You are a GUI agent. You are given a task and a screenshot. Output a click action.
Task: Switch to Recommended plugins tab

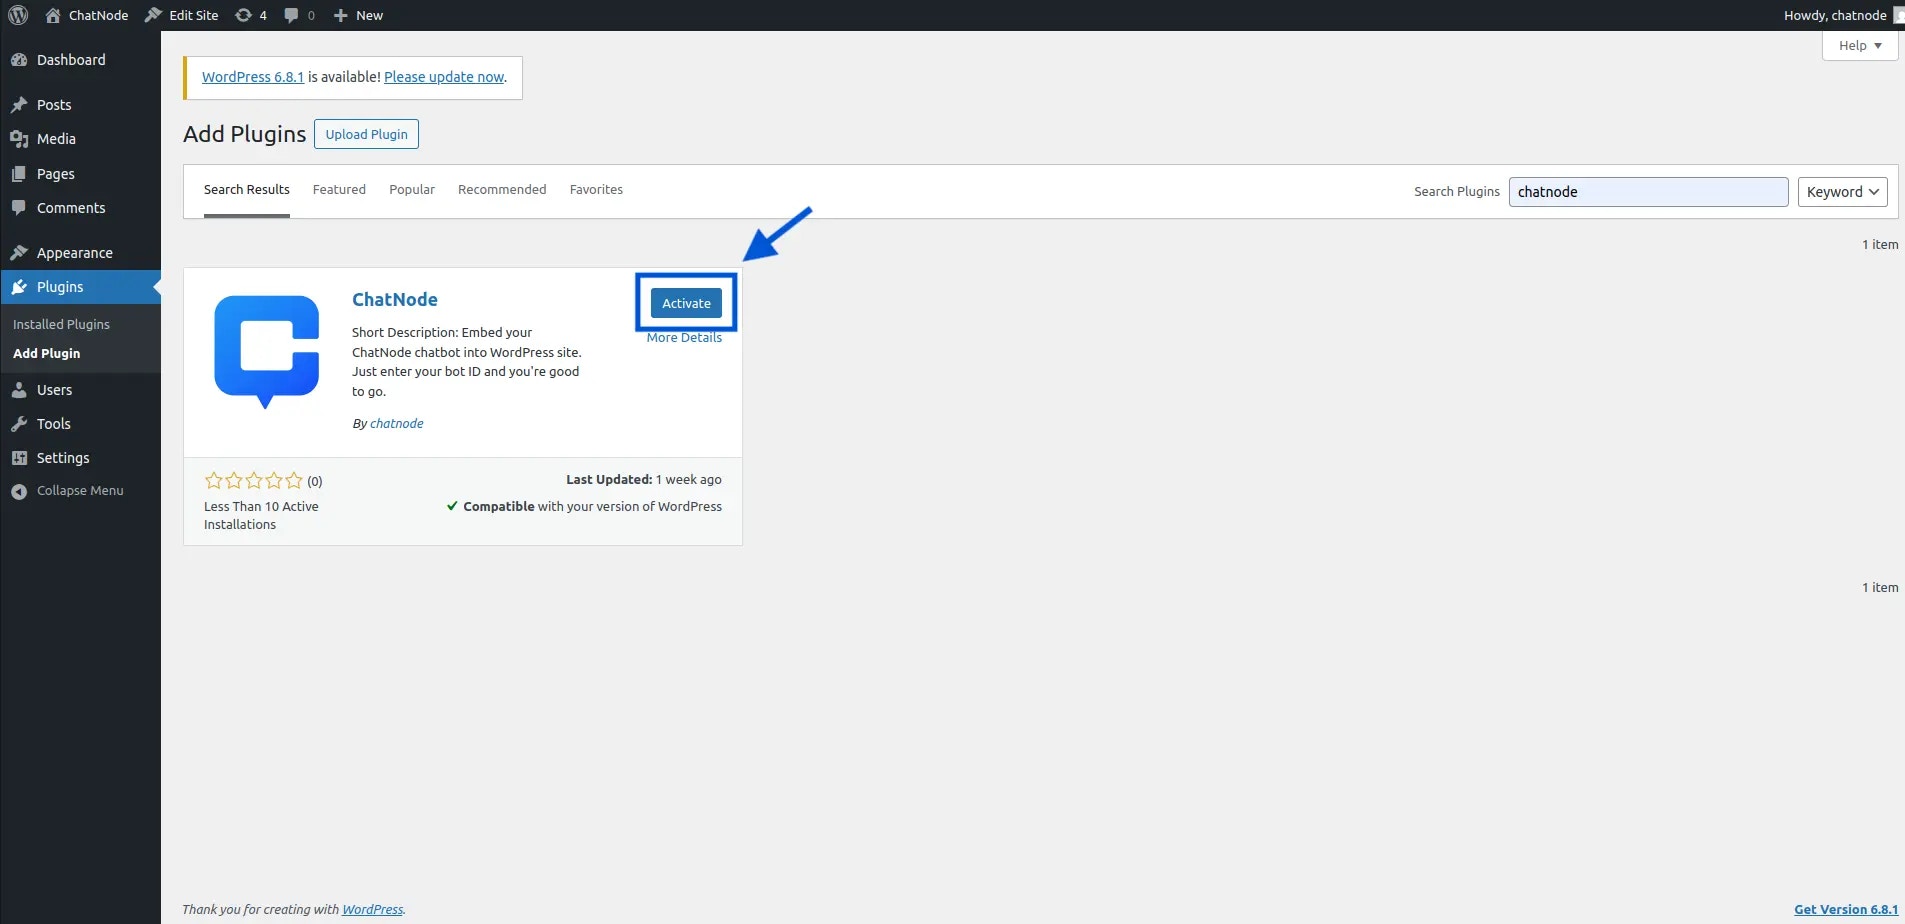point(502,190)
